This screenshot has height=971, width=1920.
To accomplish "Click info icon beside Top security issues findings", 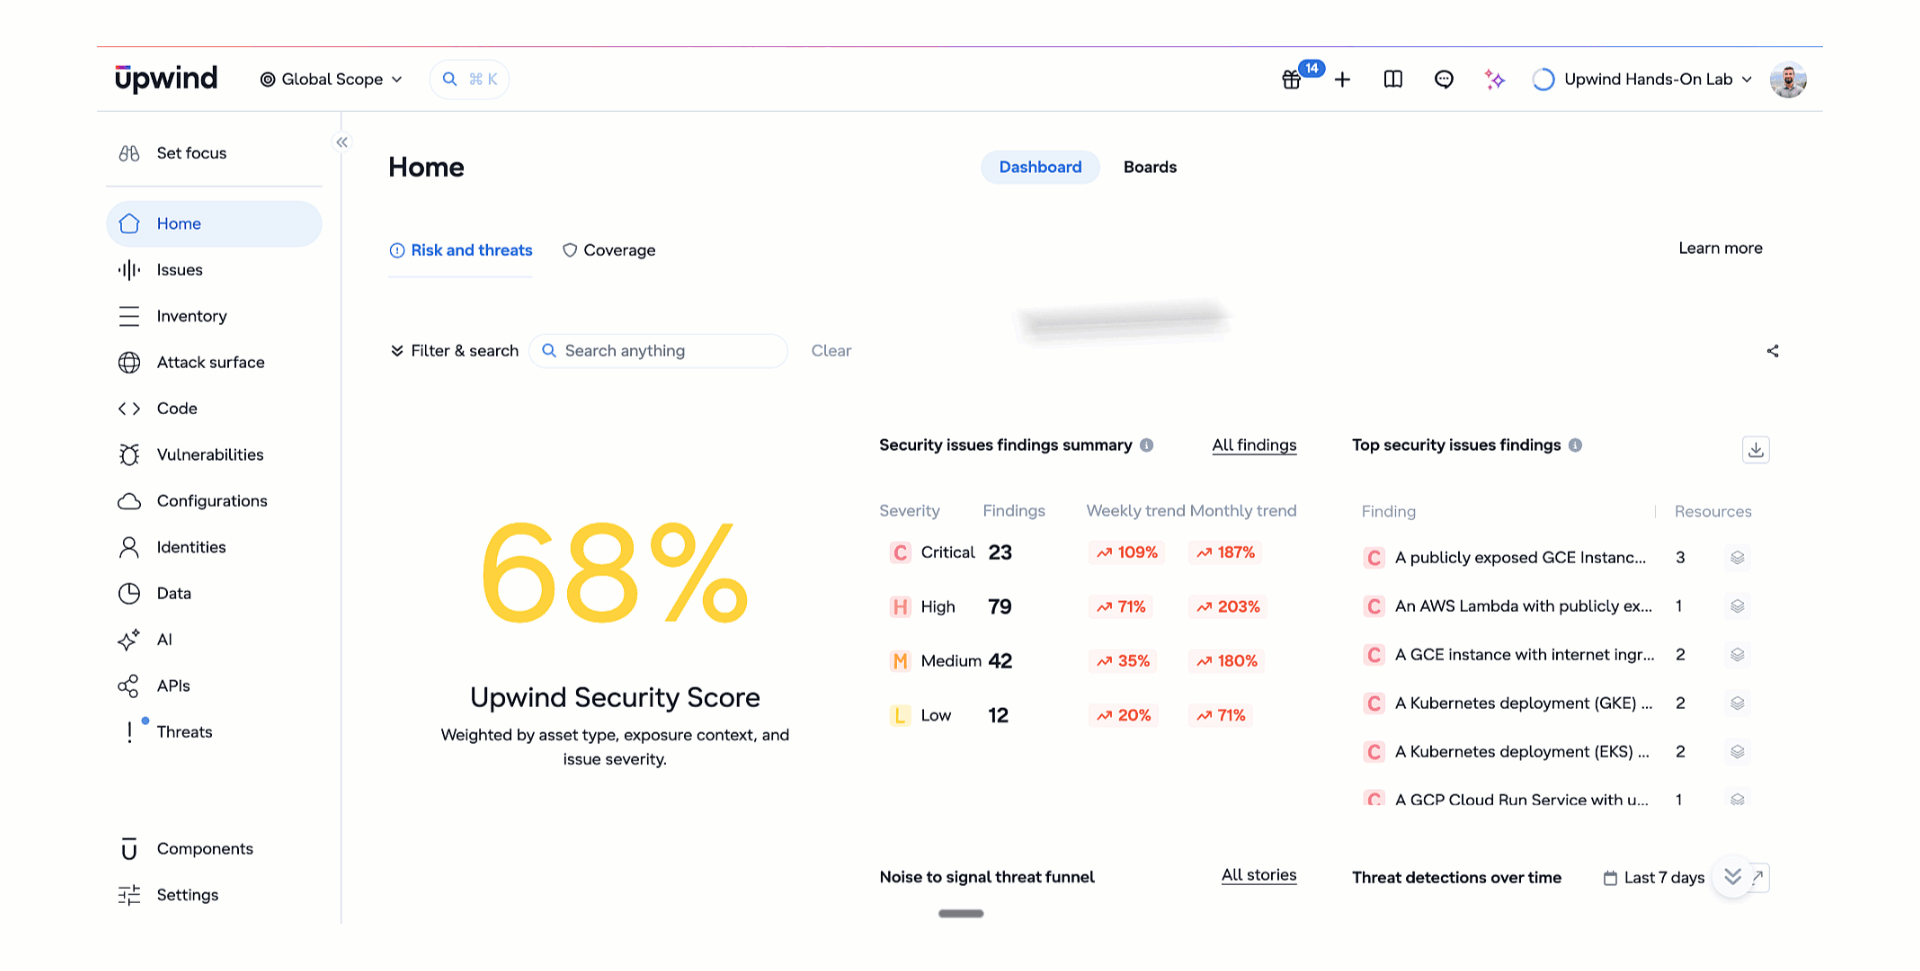I will pyautogui.click(x=1576, y=445).
